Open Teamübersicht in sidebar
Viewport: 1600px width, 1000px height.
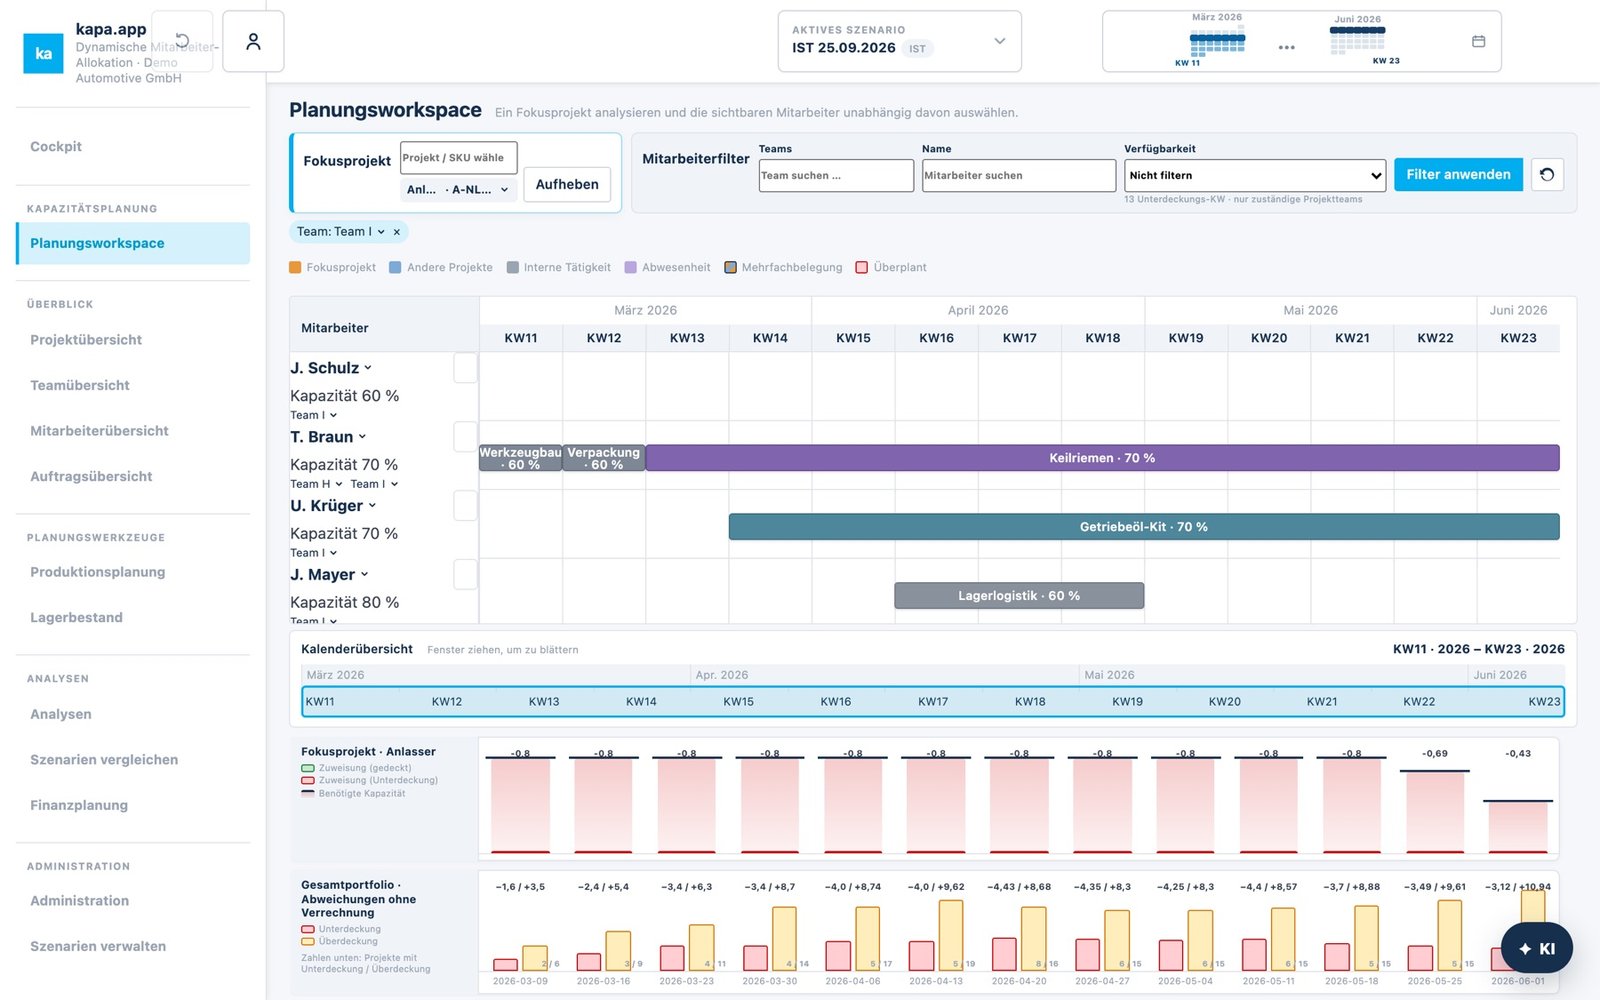[x=133, y=385]
